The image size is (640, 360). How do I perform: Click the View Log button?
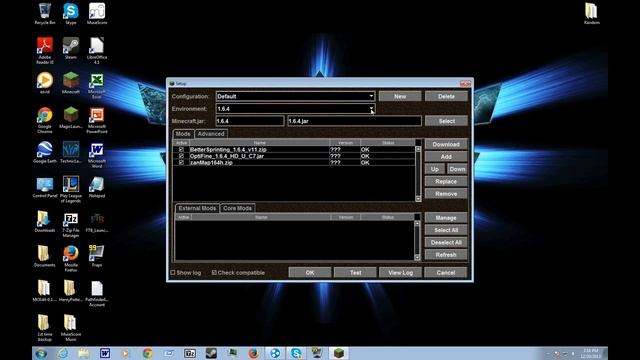point(400,273)
